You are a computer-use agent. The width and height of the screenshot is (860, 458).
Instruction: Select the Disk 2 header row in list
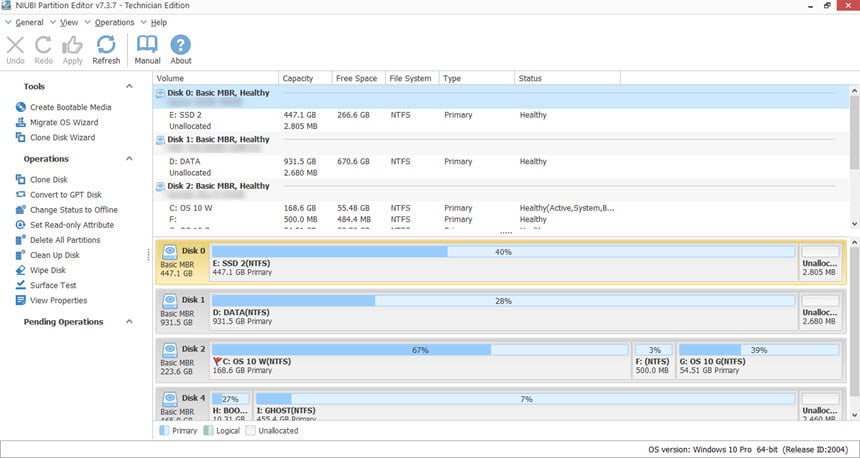(501, 190)
